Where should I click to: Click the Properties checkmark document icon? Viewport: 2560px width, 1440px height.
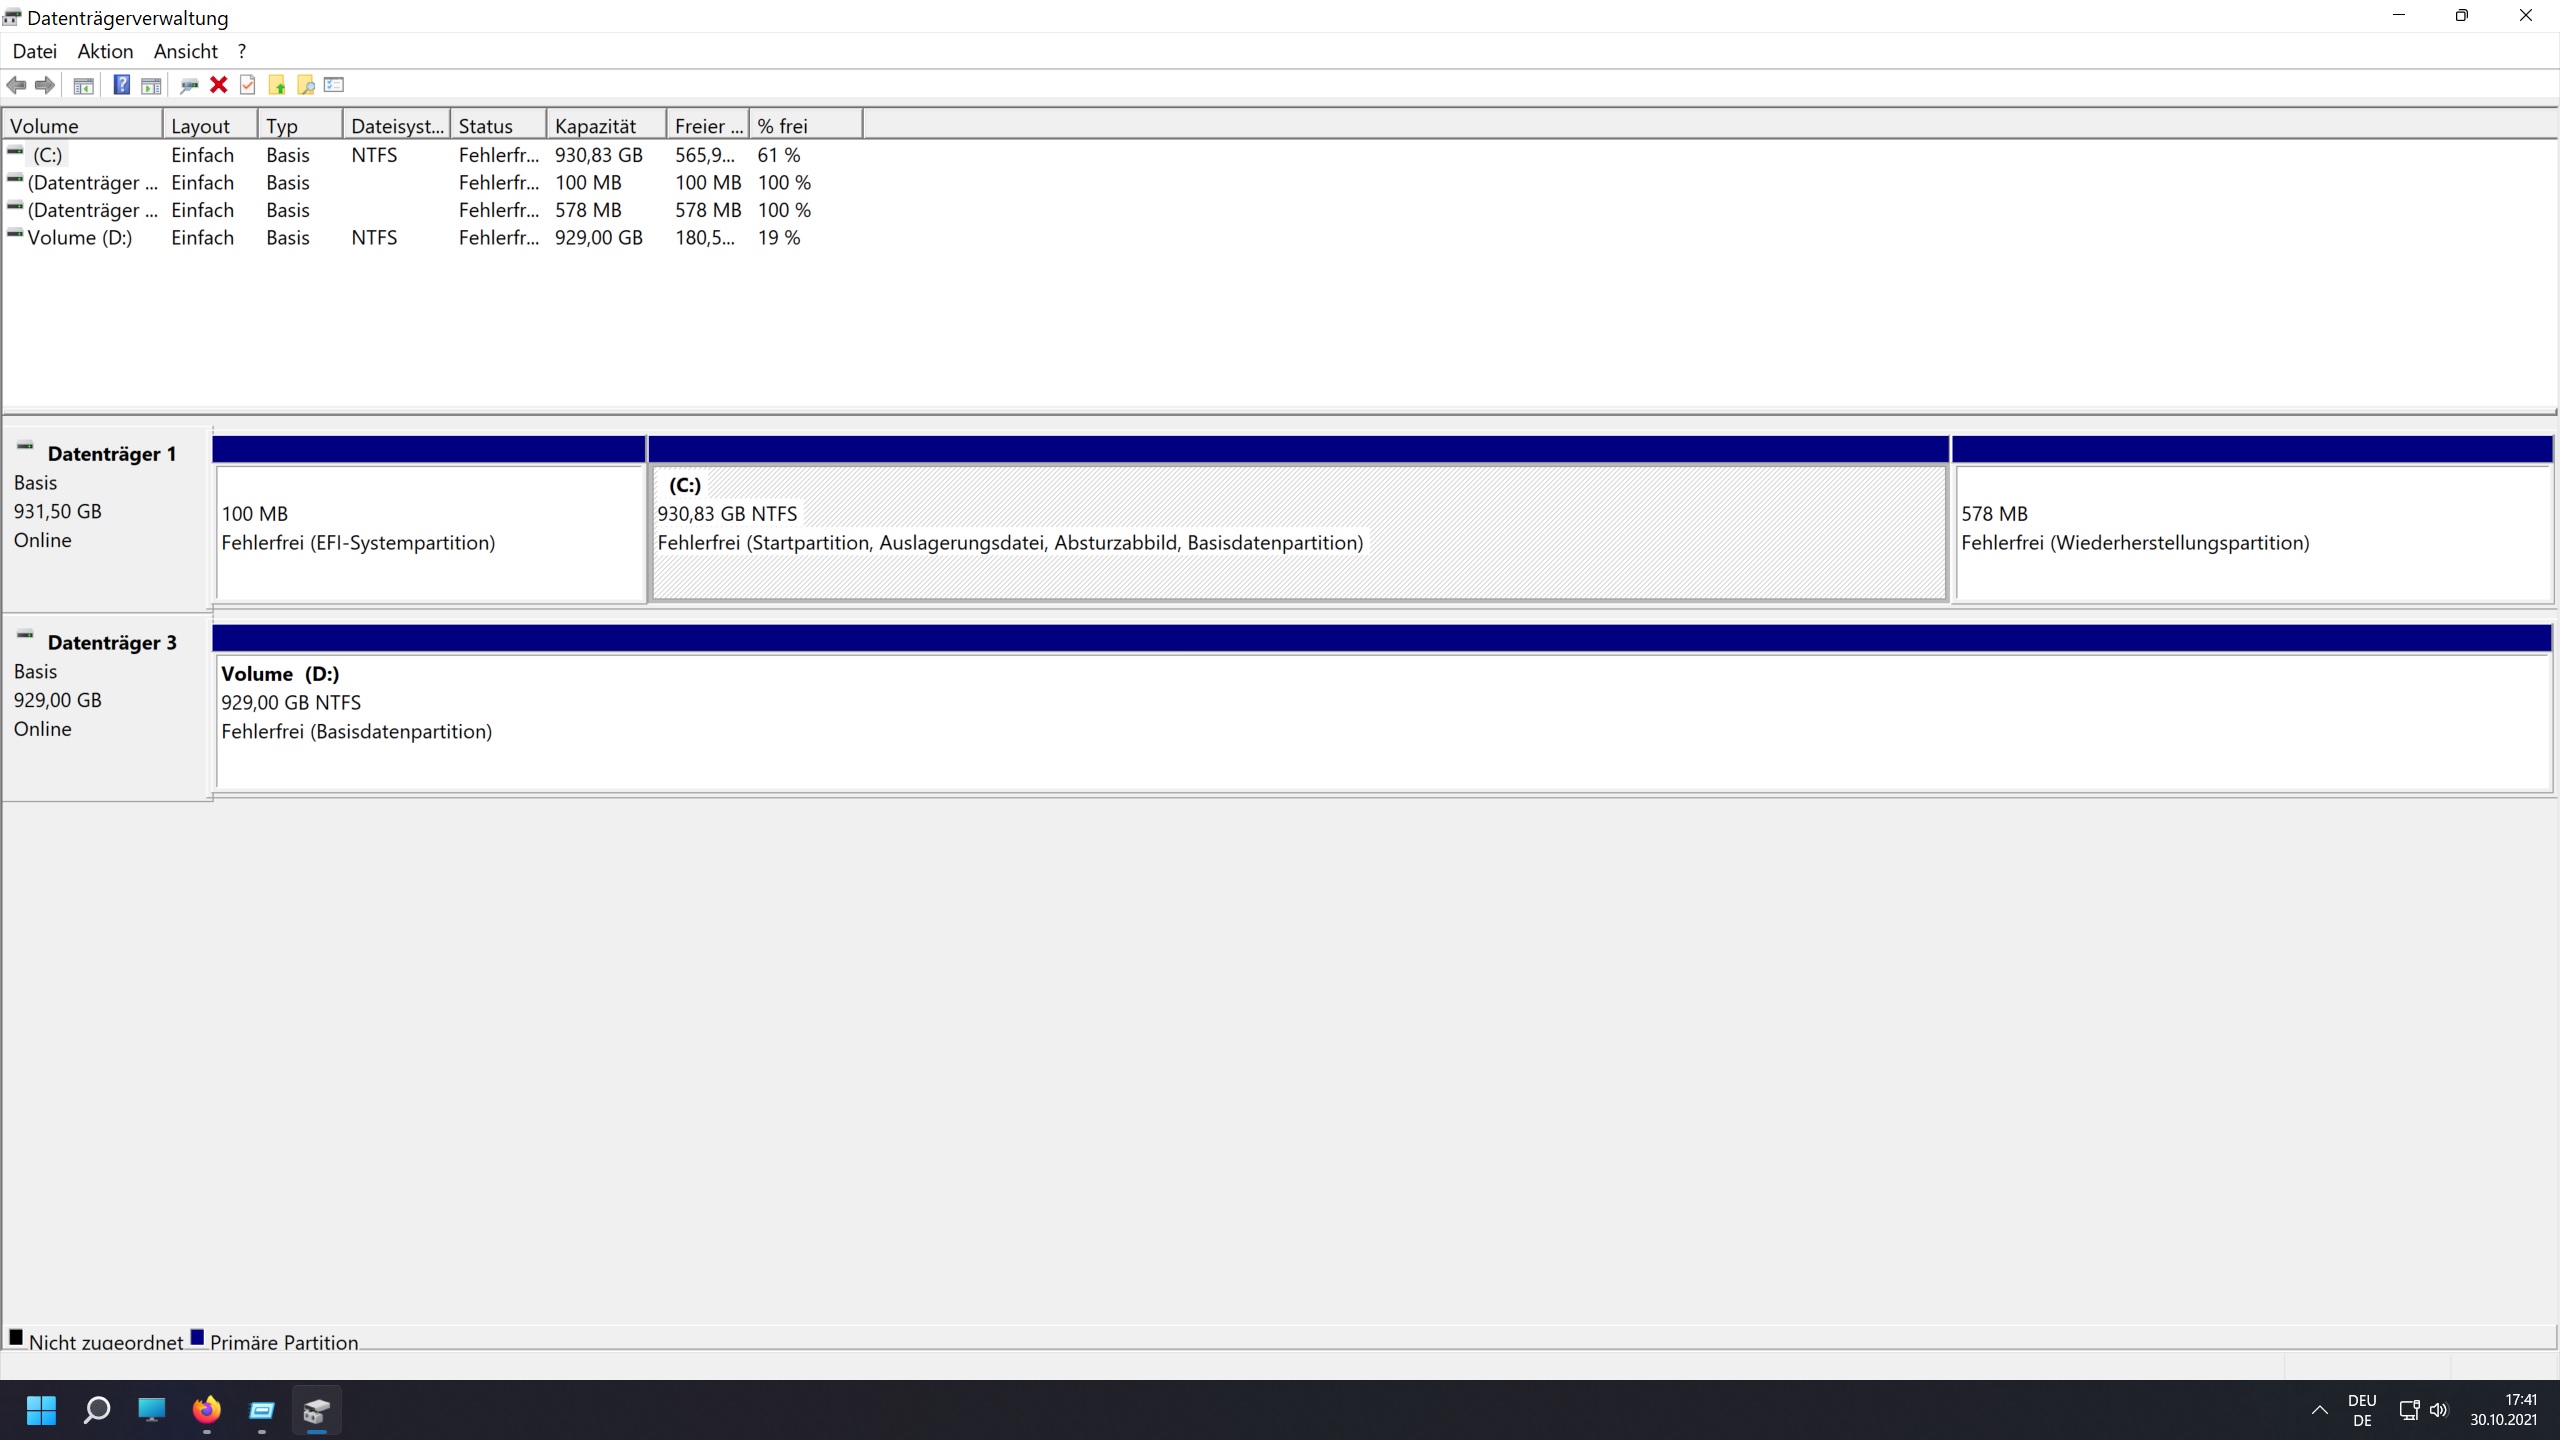pyautogui.click(x=248, y=85)
